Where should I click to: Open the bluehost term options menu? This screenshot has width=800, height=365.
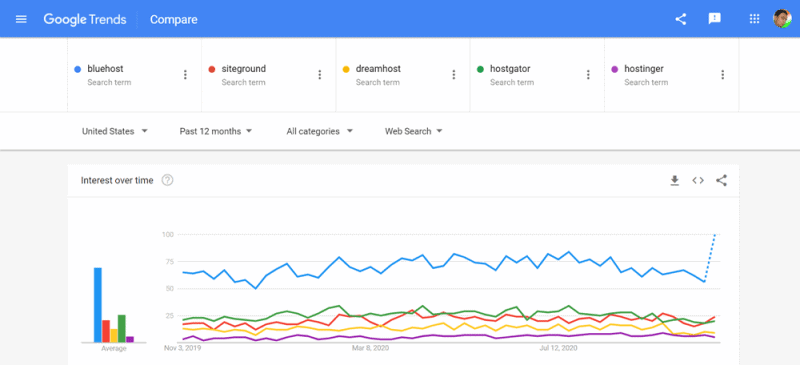coord(185,75)
